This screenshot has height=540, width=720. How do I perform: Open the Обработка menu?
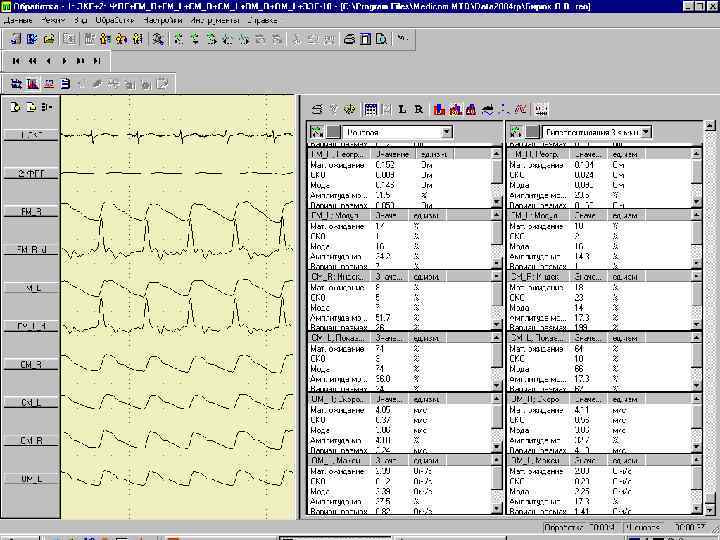115,20
